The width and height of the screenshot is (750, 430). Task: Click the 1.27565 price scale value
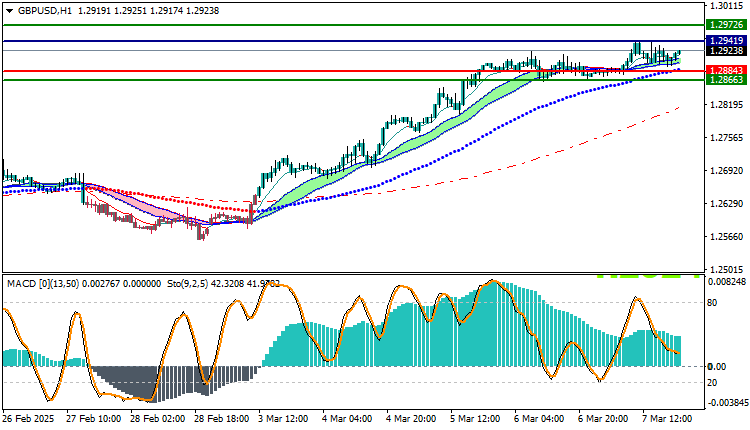(727, 138)
